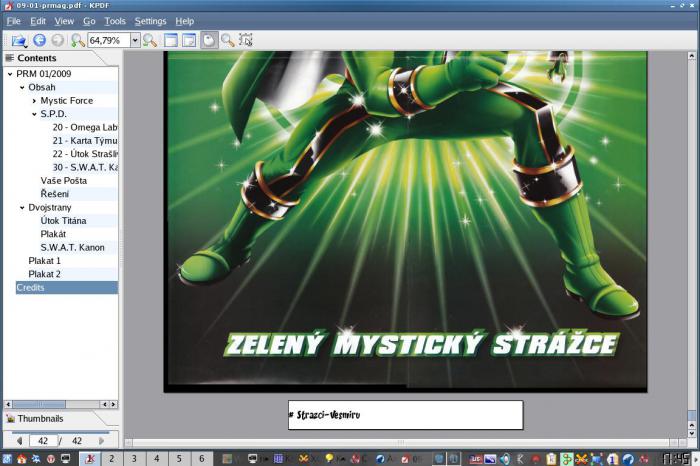This screenshot has width=700, height=466.
Task: Click the taskbar clock showing 17:45
Action: 676,459
